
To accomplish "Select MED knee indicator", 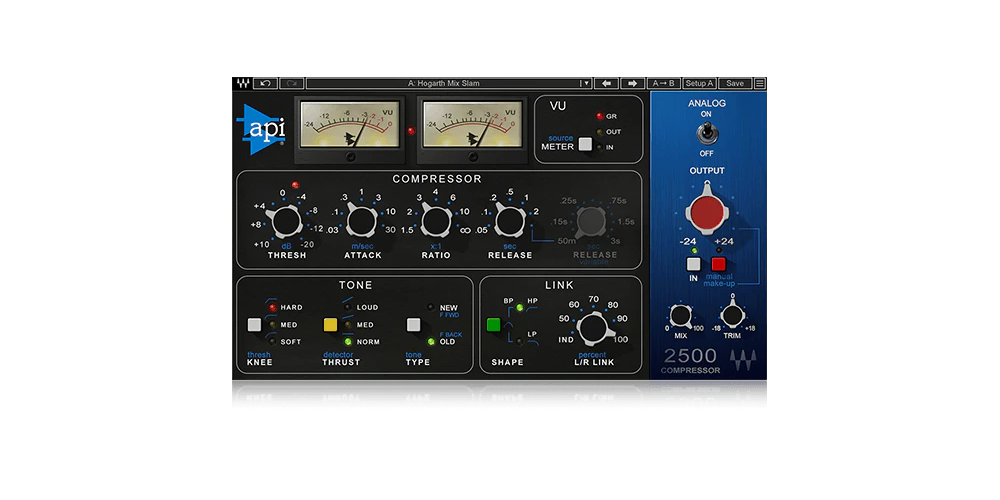I will click(x=273, y=325).
